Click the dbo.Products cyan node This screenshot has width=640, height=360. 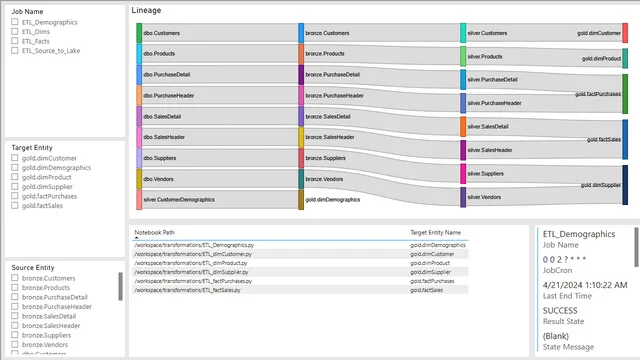(139, 54)
